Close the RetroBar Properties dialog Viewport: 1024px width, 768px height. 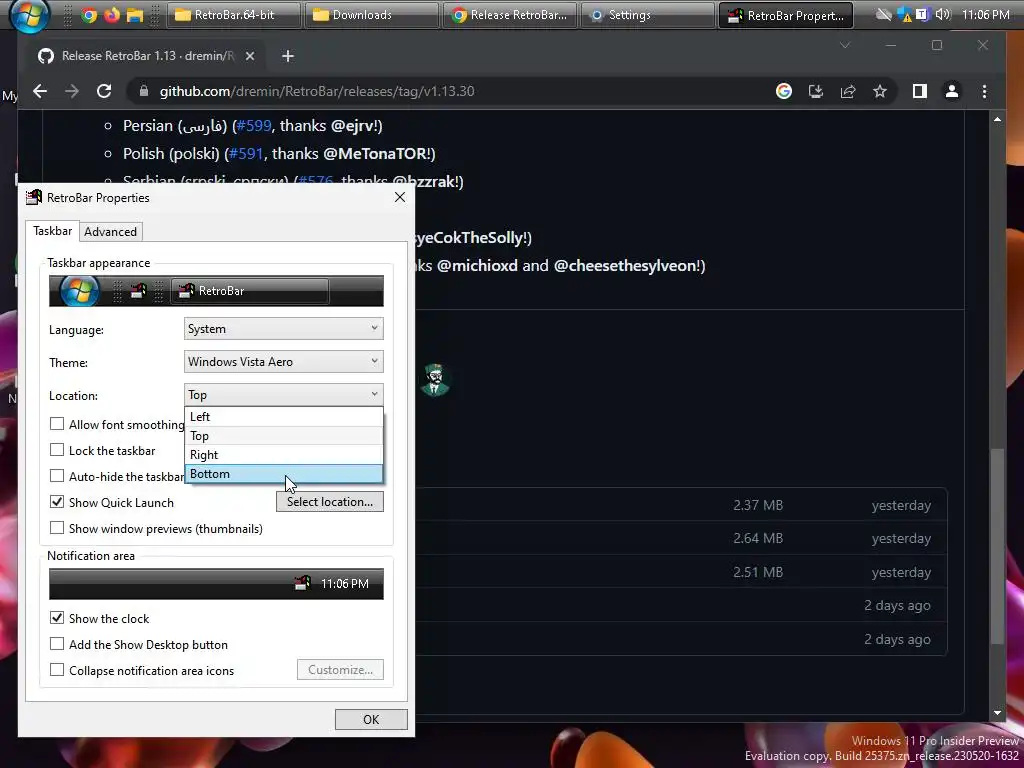[400, 197]
